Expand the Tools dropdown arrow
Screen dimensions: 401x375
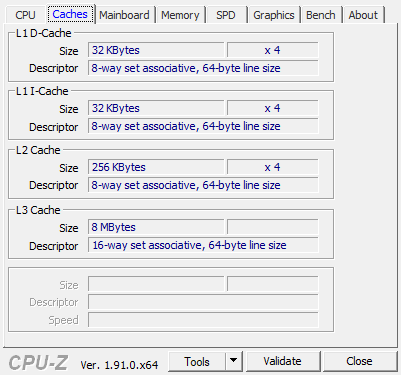234,361
